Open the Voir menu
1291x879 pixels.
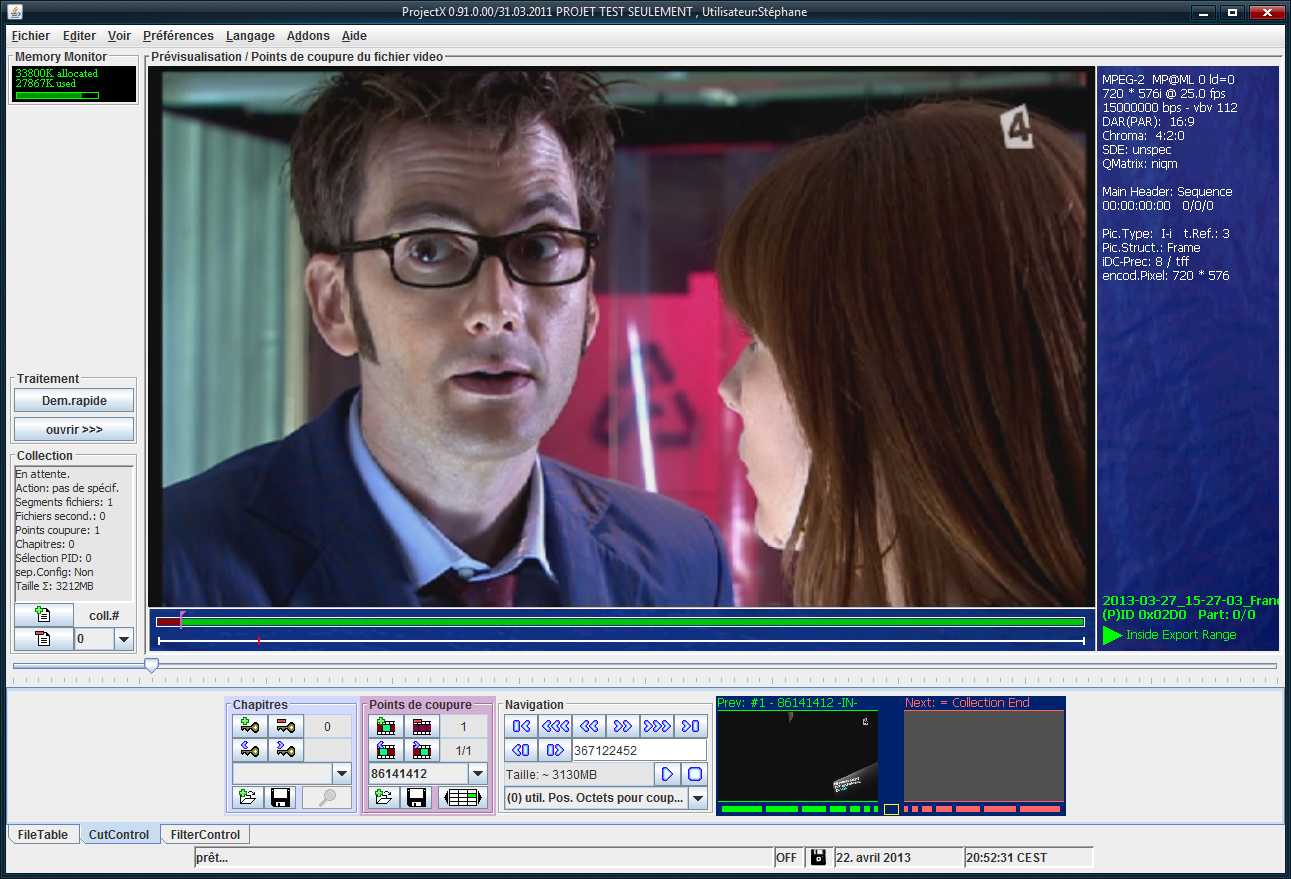coord(119,36)
